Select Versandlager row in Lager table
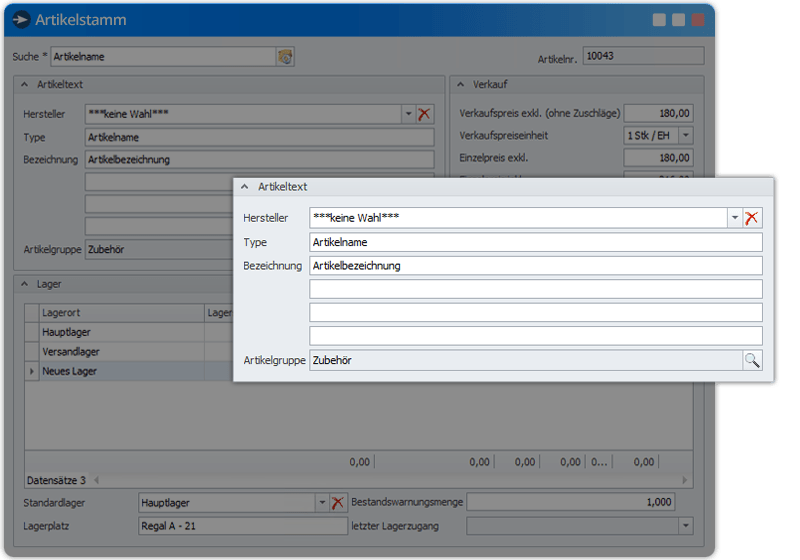The height and width of the screenshot is (560, 800). click(129, 351)
